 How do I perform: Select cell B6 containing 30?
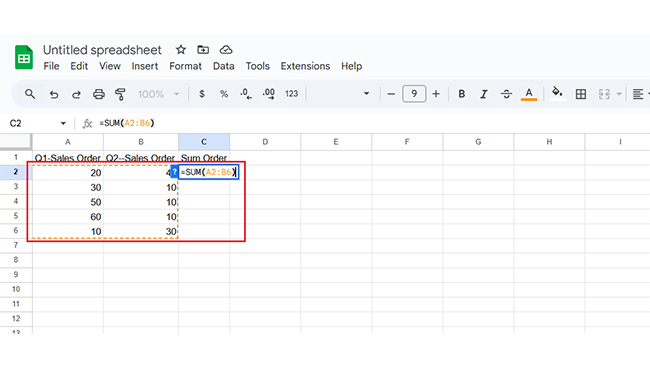tap(141, 231)
